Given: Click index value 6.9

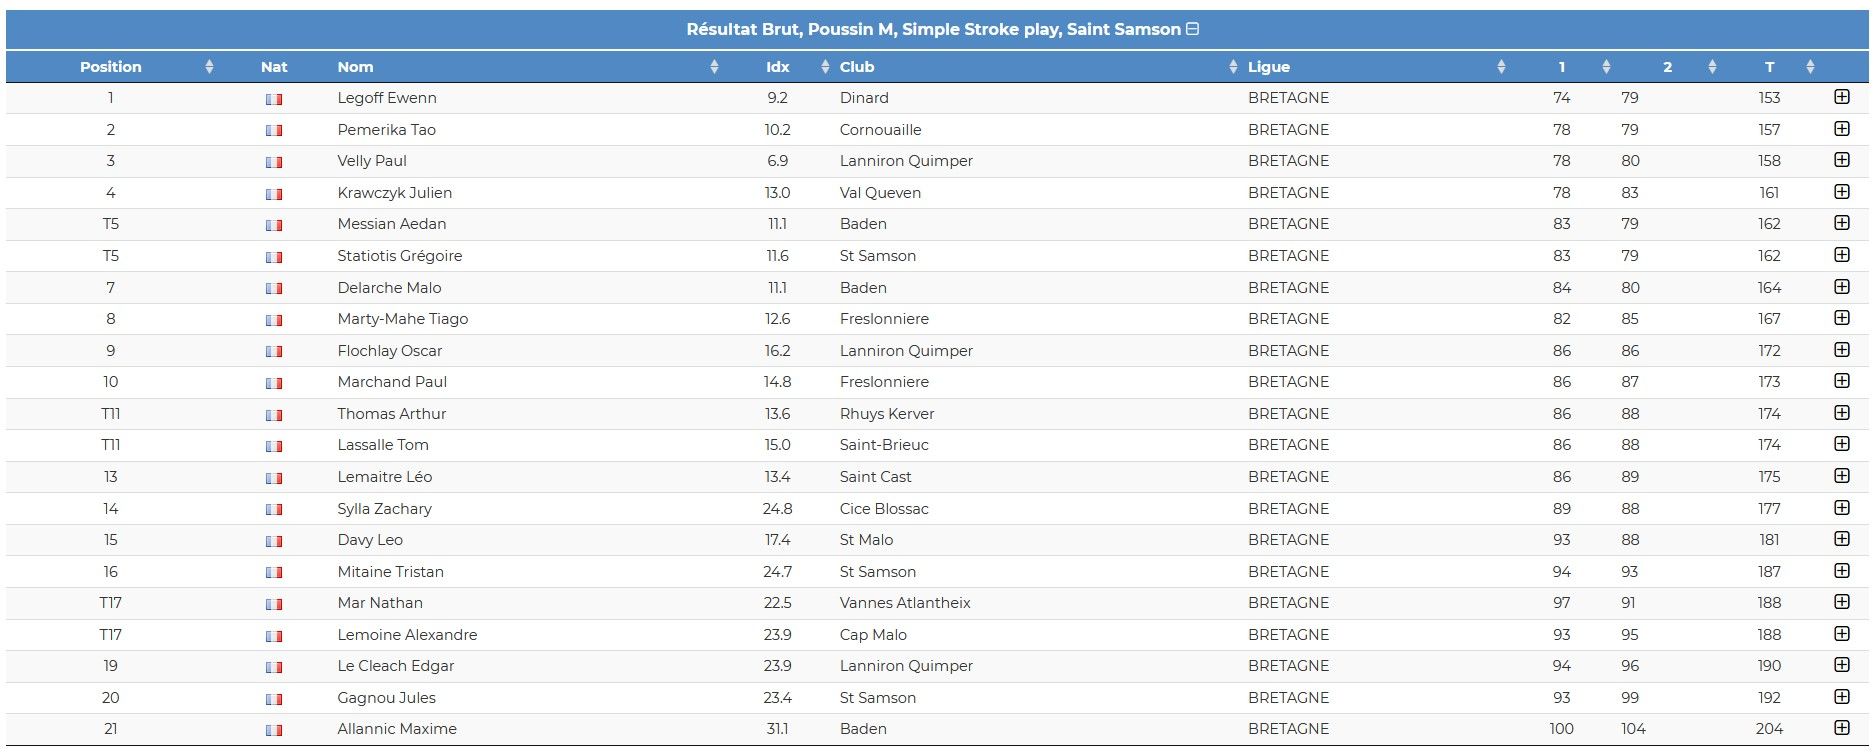Looking at the screenshot, I should [777, 161].
